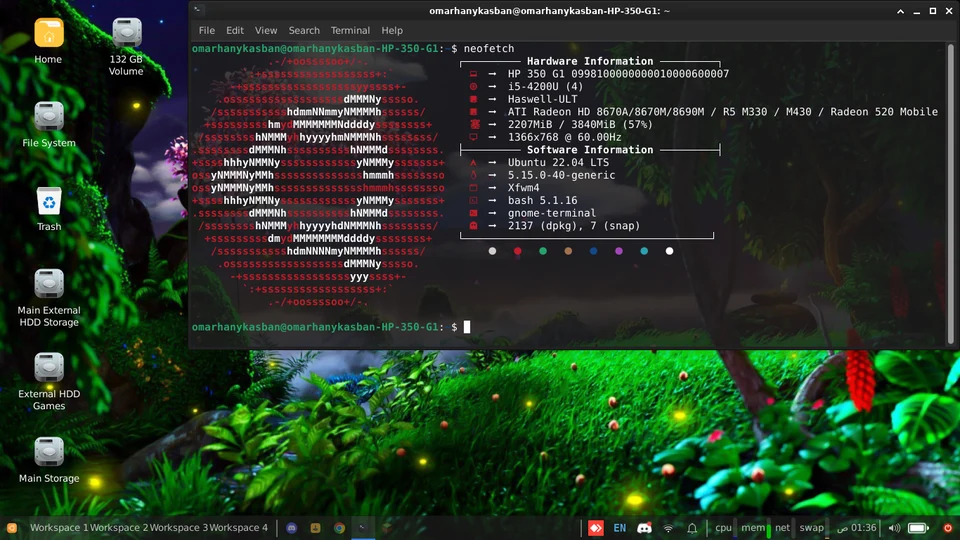
Task: Click the battery indicator icon
Action: click(x=918, y=528)
